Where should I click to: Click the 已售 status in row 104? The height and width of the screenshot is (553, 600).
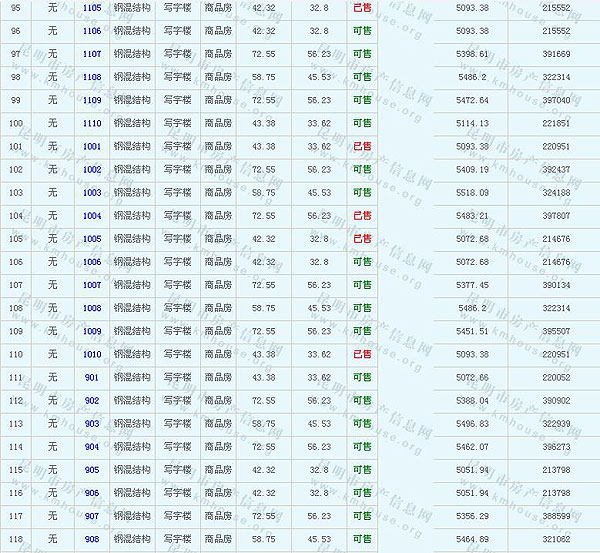[361, 216]
